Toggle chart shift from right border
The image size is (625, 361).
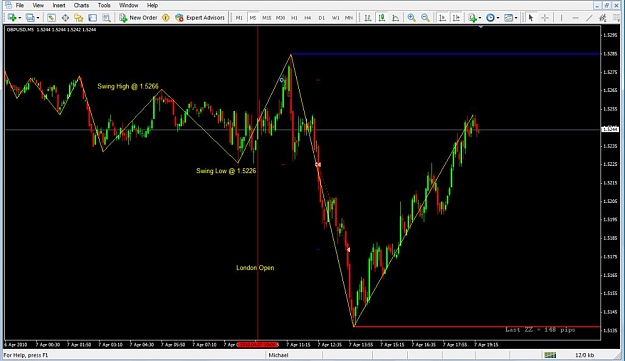(456, 18)
